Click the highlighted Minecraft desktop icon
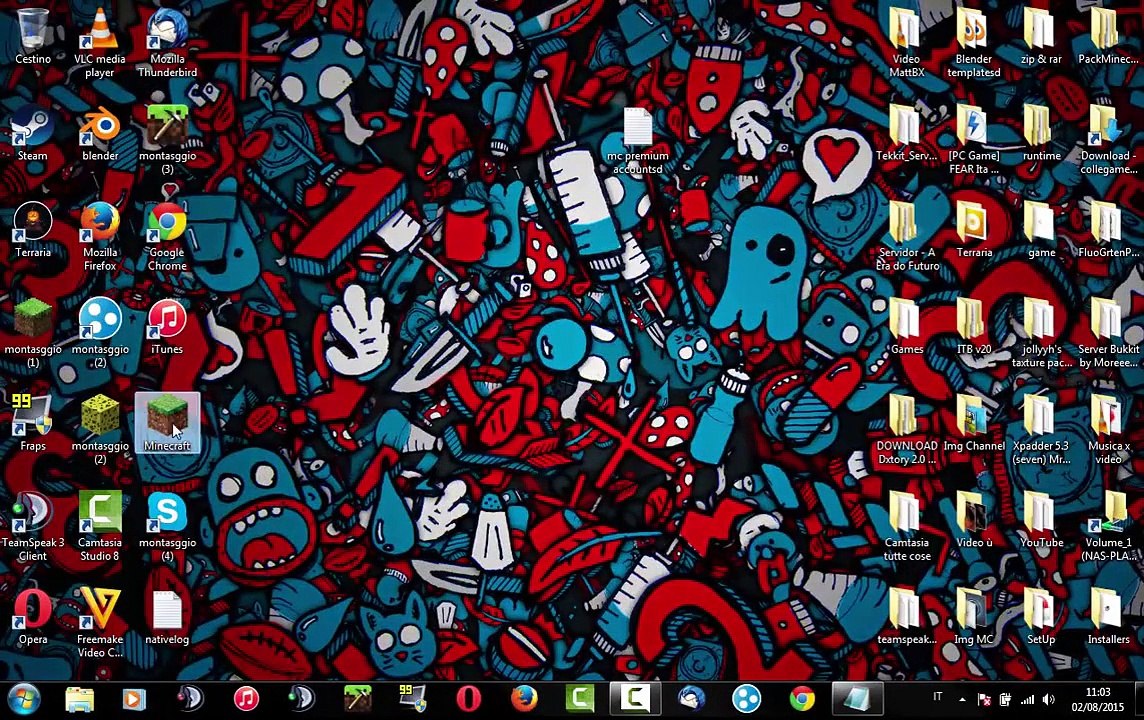Image resolution: width=1144 pixels, height=720 pixels. [x=167, y=423]
